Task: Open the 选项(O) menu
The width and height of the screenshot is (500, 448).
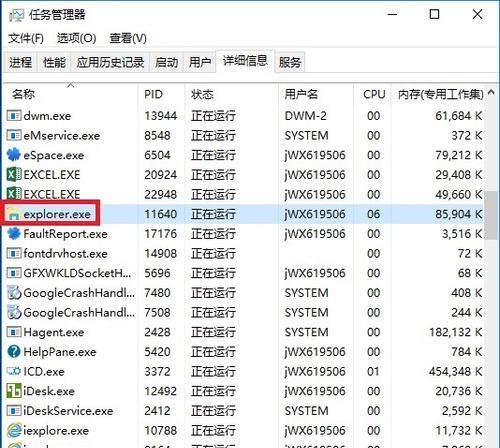Action: tap(76, 38)
